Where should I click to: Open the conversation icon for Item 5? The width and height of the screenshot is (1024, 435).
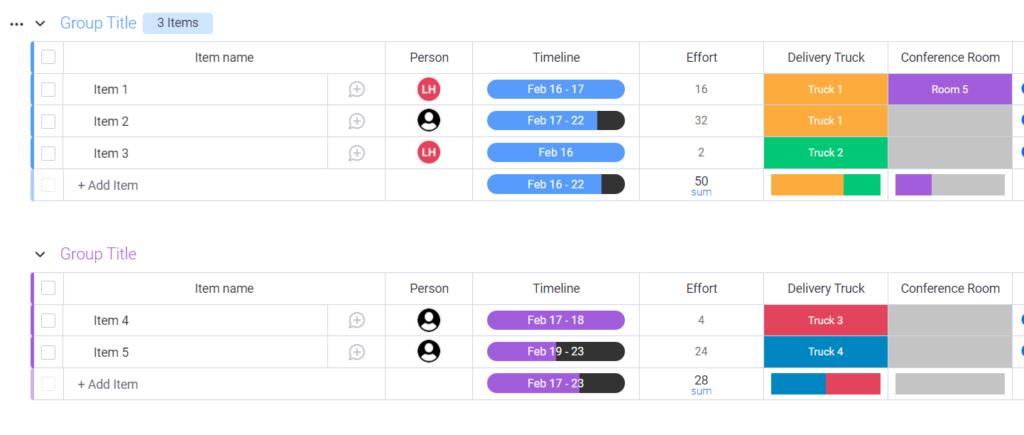tap(357, 353)
